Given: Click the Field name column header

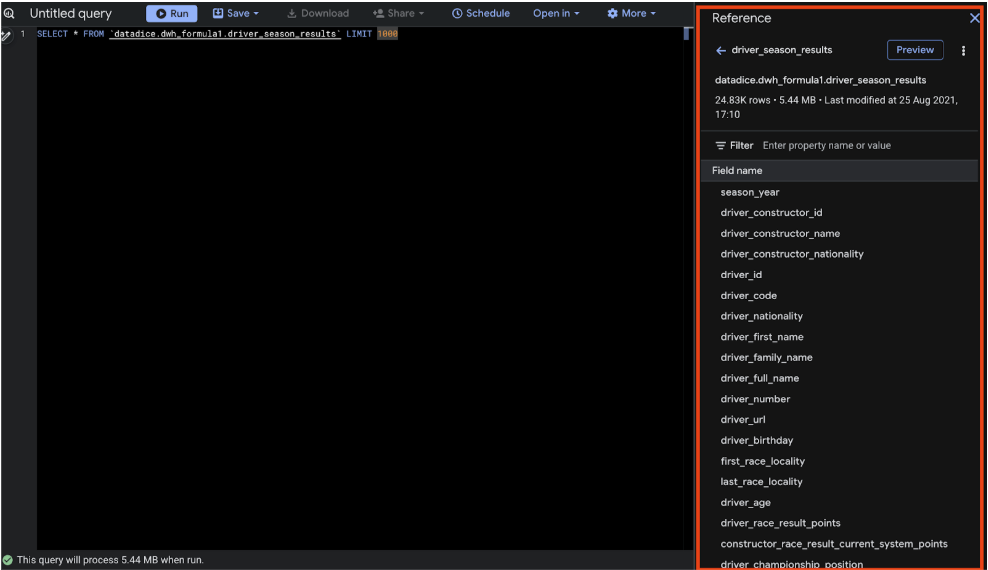Looking at the screenshot, I should pyautogui.click(x=737, y=171).
